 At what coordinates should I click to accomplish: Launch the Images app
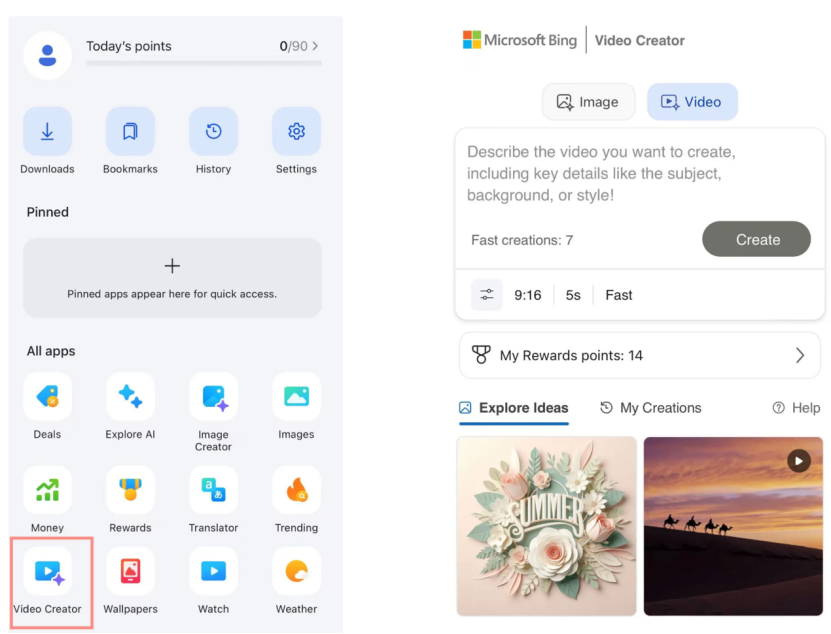click(x=296, y=397)
